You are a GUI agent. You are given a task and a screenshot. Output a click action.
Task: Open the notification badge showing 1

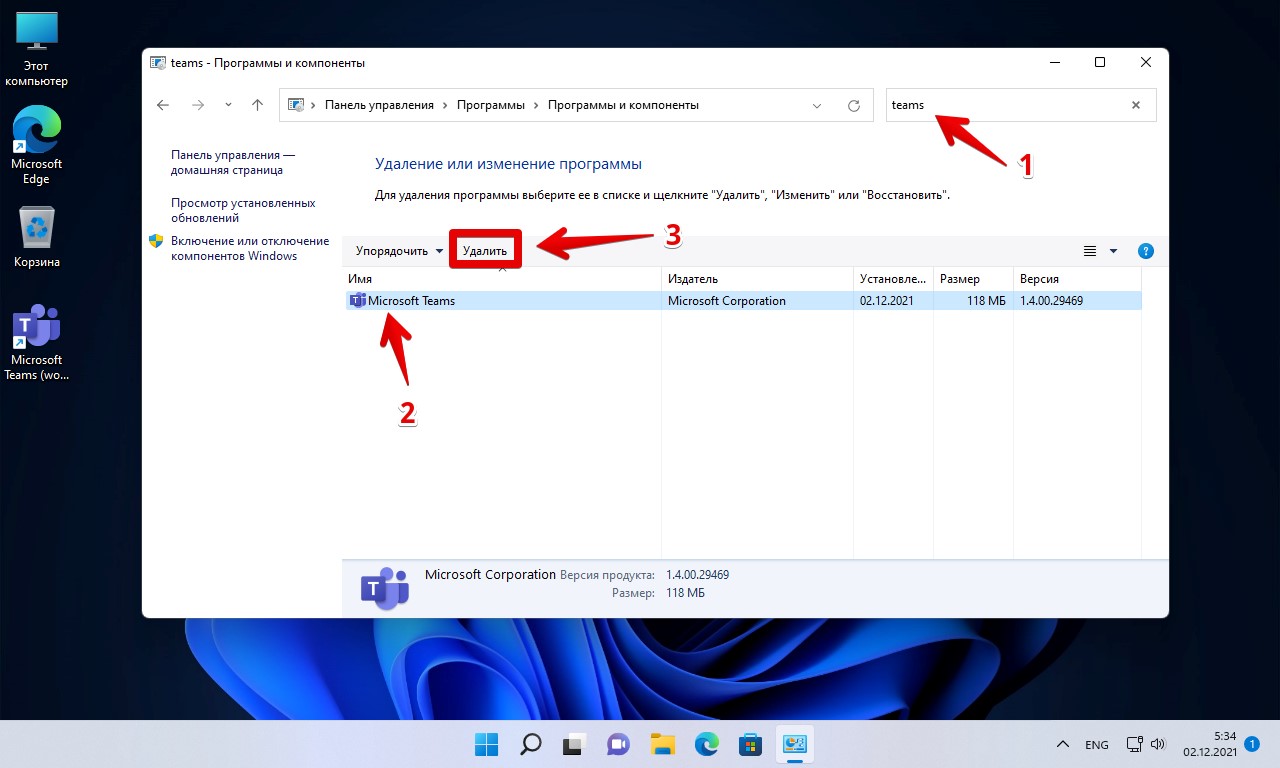1252,744
